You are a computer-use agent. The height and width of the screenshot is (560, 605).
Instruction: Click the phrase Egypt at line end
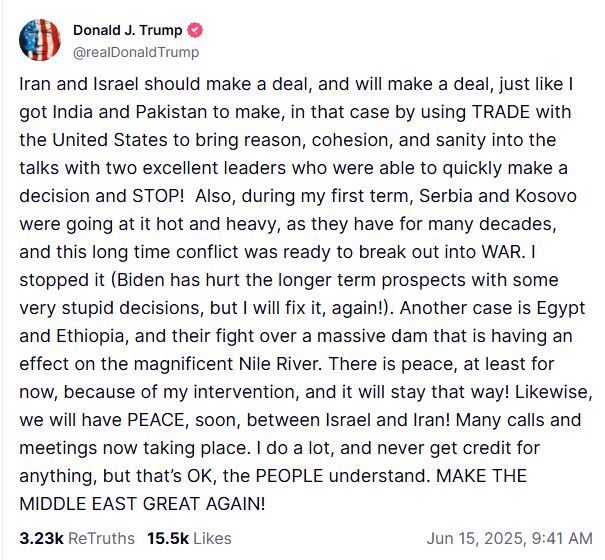click(561, 308)
